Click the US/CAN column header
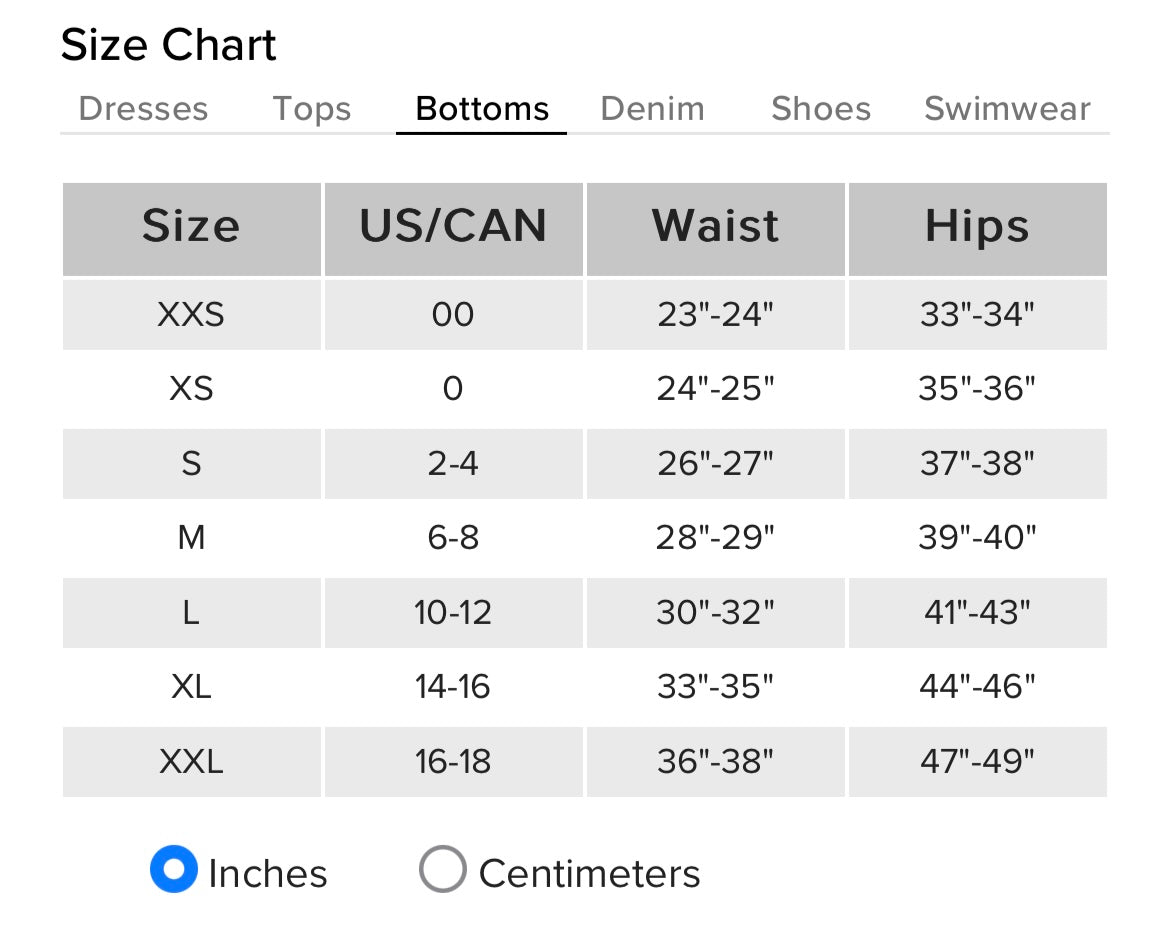 pos(453,227)
